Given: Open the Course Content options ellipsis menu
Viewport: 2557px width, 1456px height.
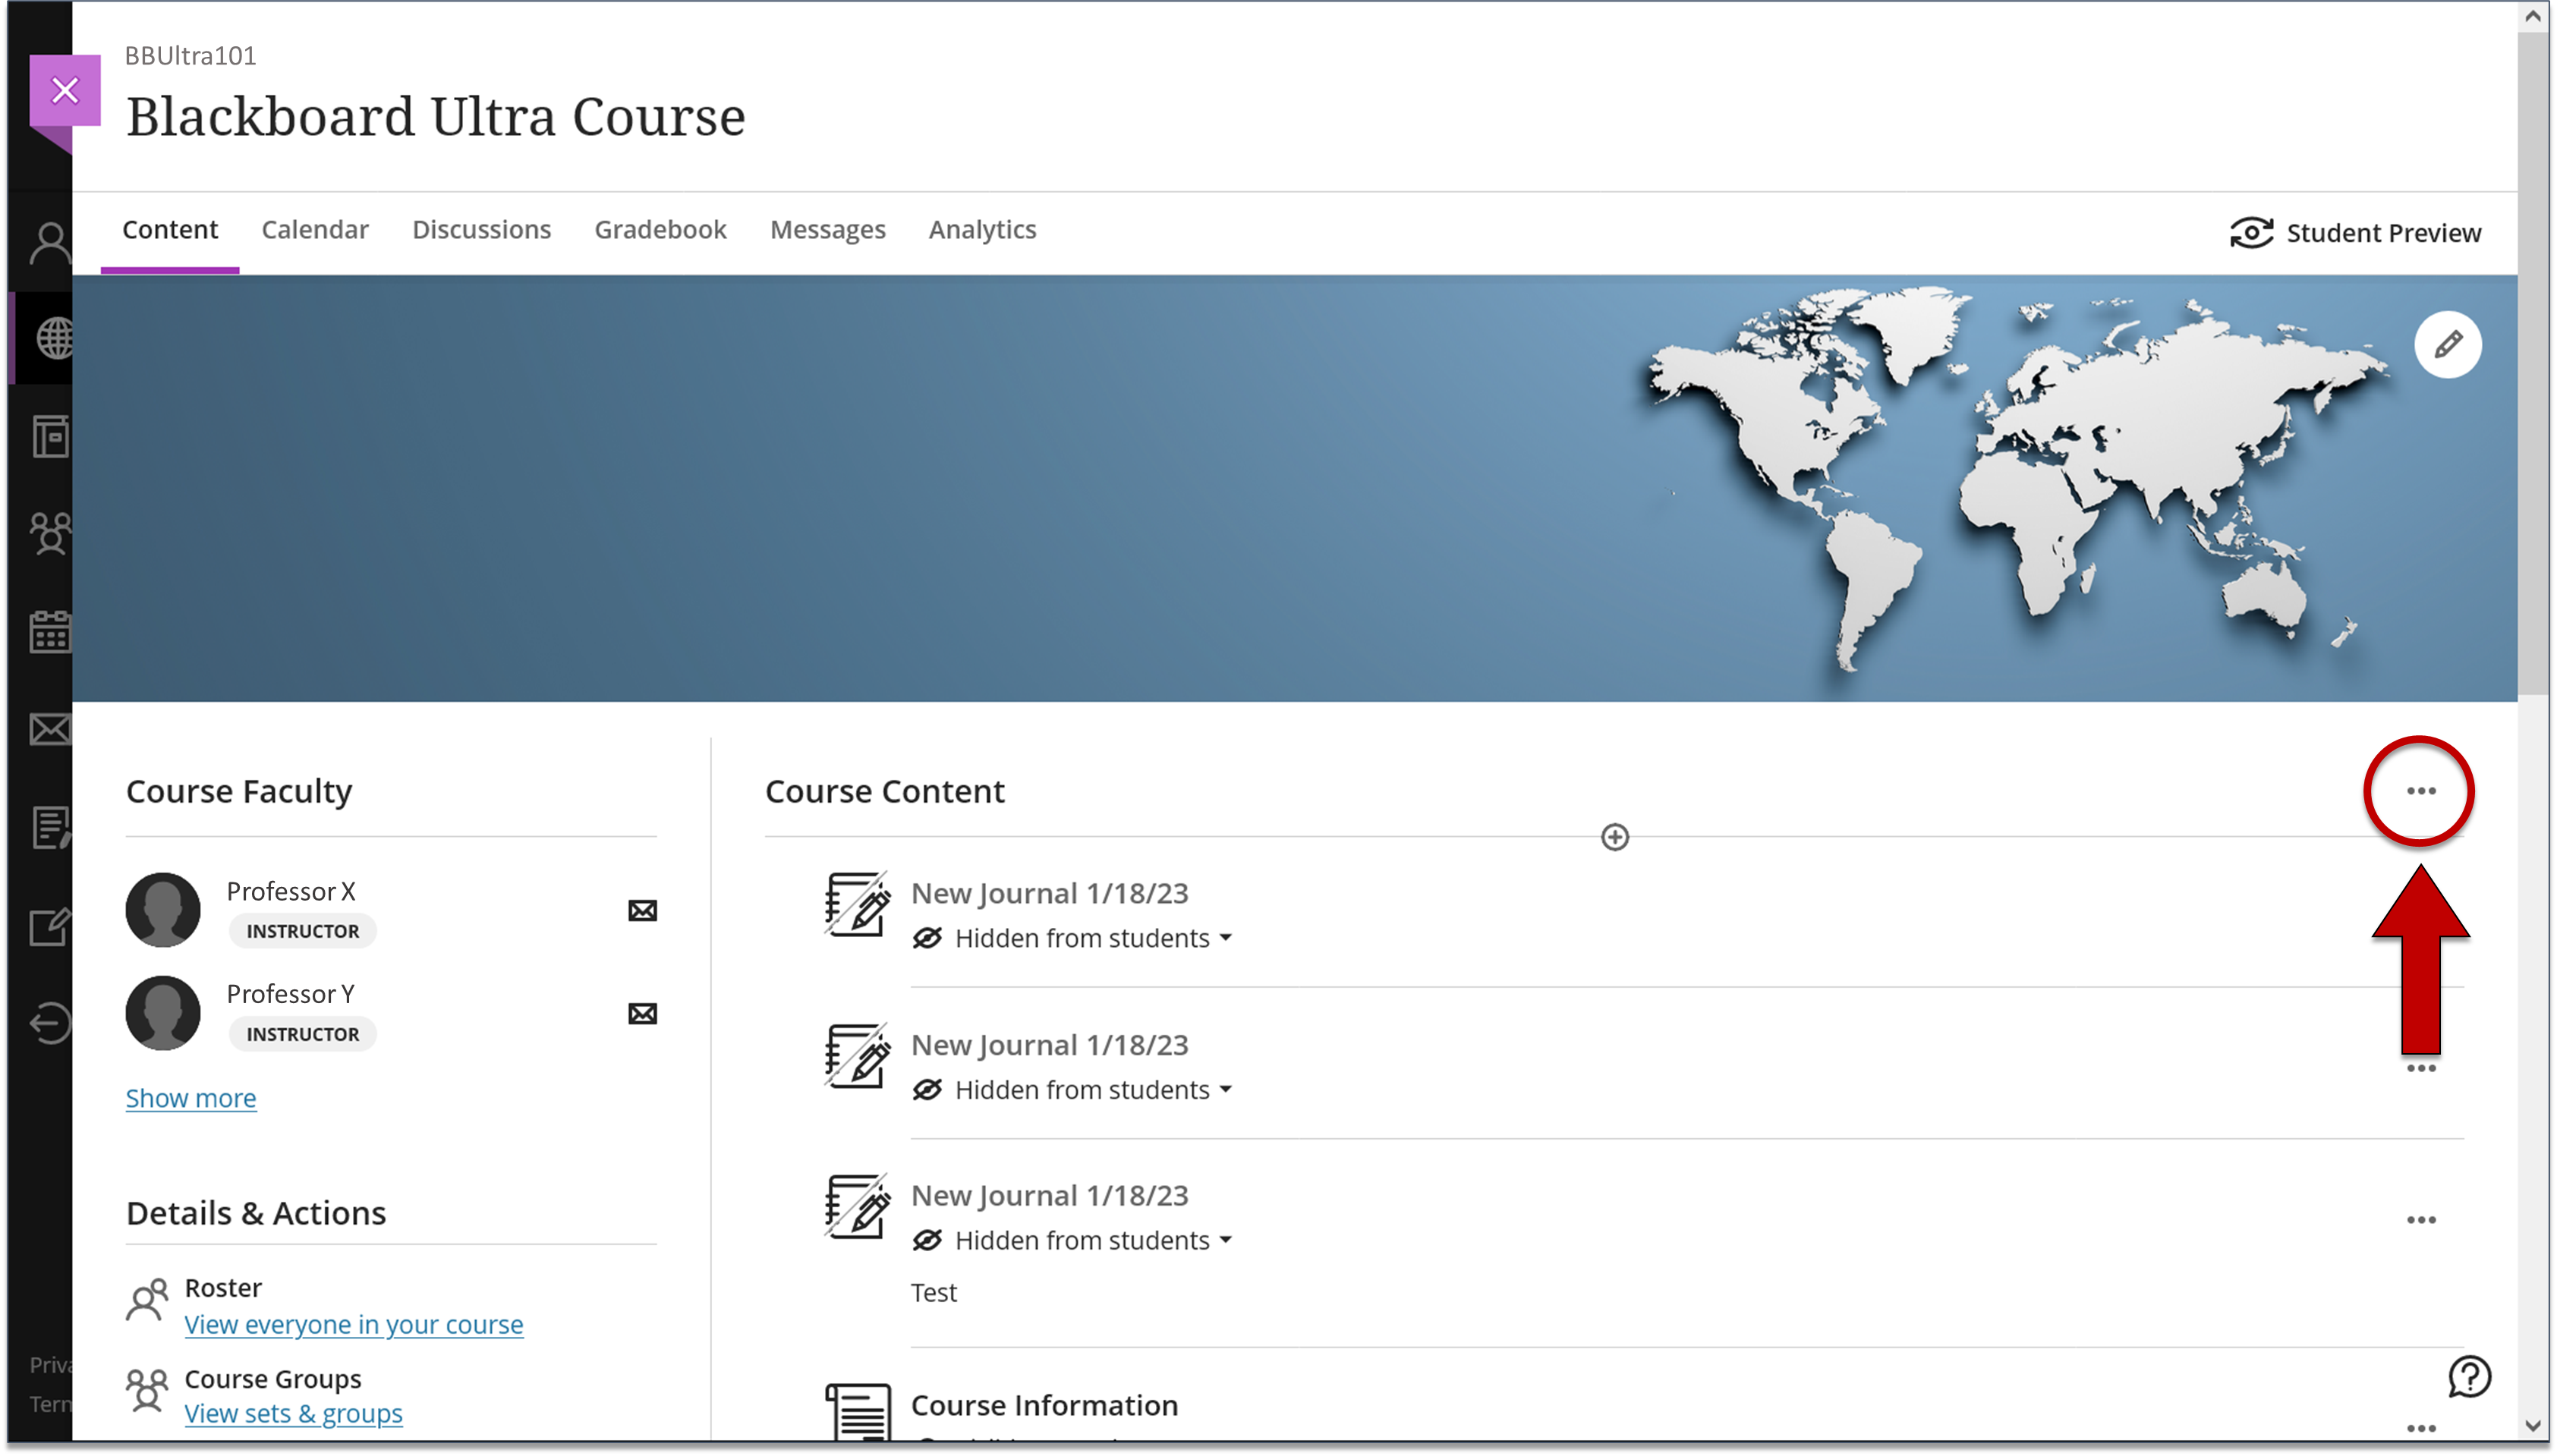Looking at the screenshot, I should pos(2420,791).
